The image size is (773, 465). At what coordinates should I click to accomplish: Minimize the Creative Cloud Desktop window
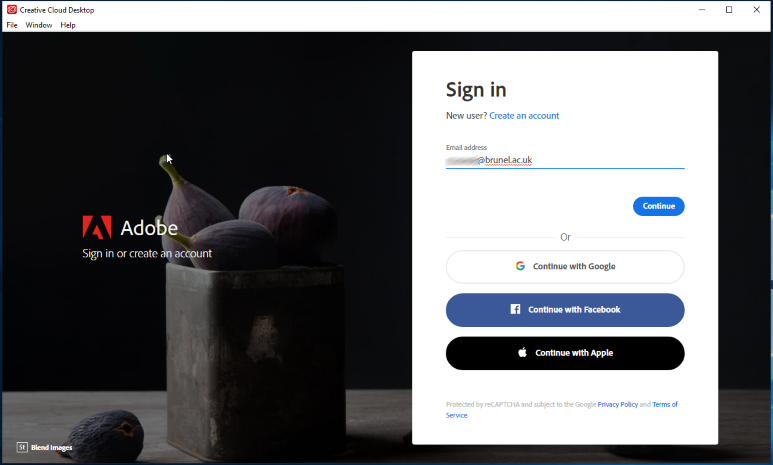702,10
